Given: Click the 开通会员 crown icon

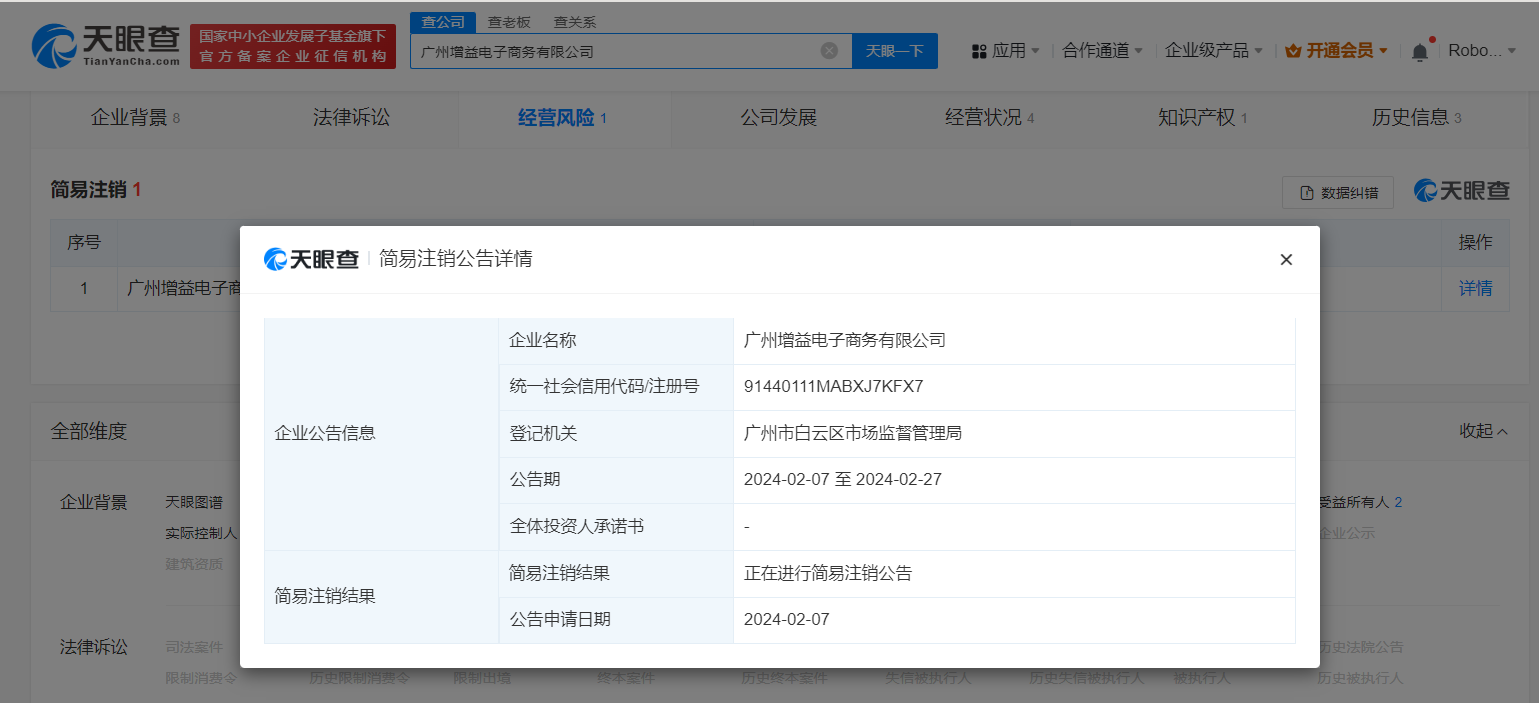Looking at the screenshot, I should point(1292,51).
